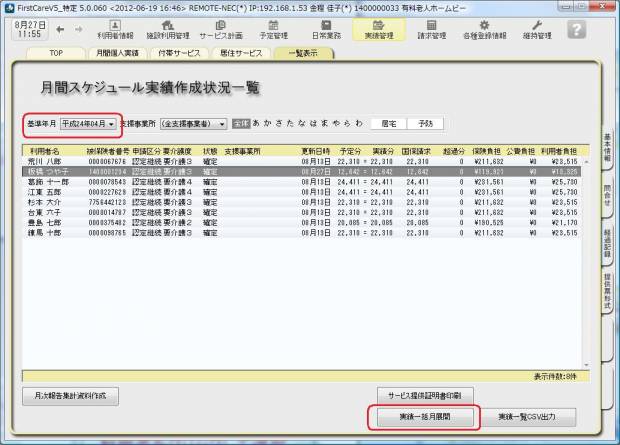Switch to the 居住サービス tab
620x445 pixels.
pos(242,51)
